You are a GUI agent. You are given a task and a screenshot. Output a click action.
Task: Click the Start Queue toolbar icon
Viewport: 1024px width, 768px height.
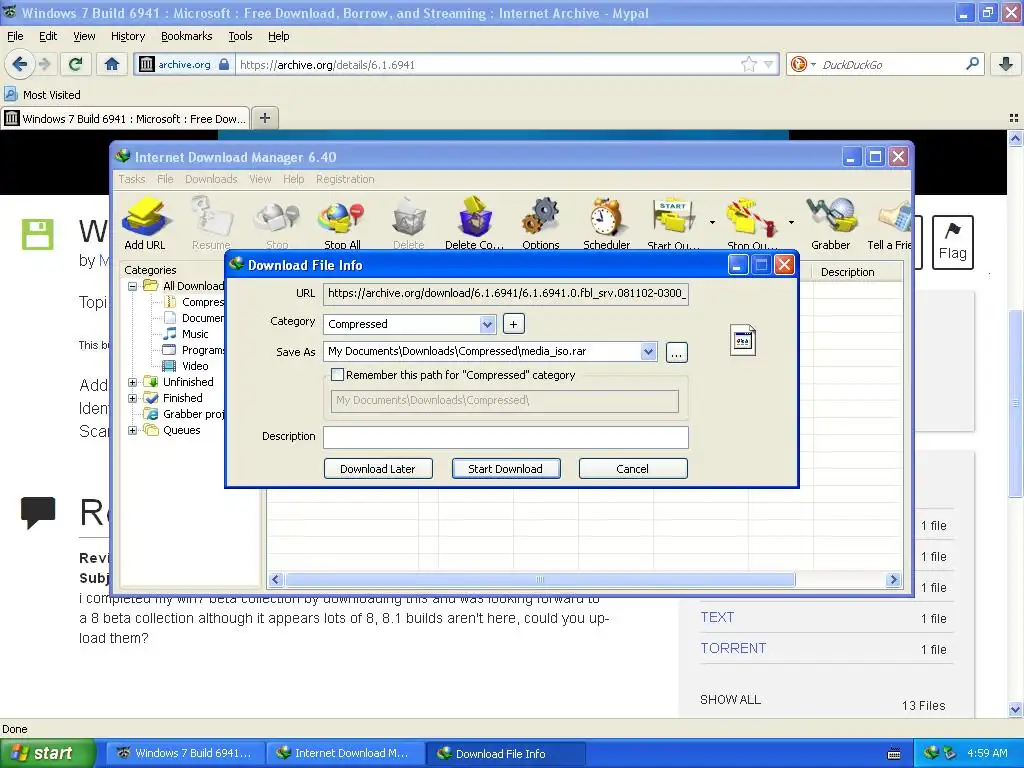coord(673,223)
